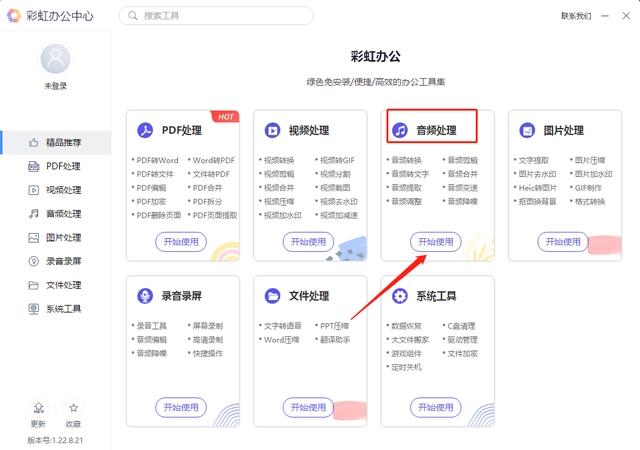Open the 视频截图 entry
Viewport: 640px width, 450px height.
(x=335, y=188)
